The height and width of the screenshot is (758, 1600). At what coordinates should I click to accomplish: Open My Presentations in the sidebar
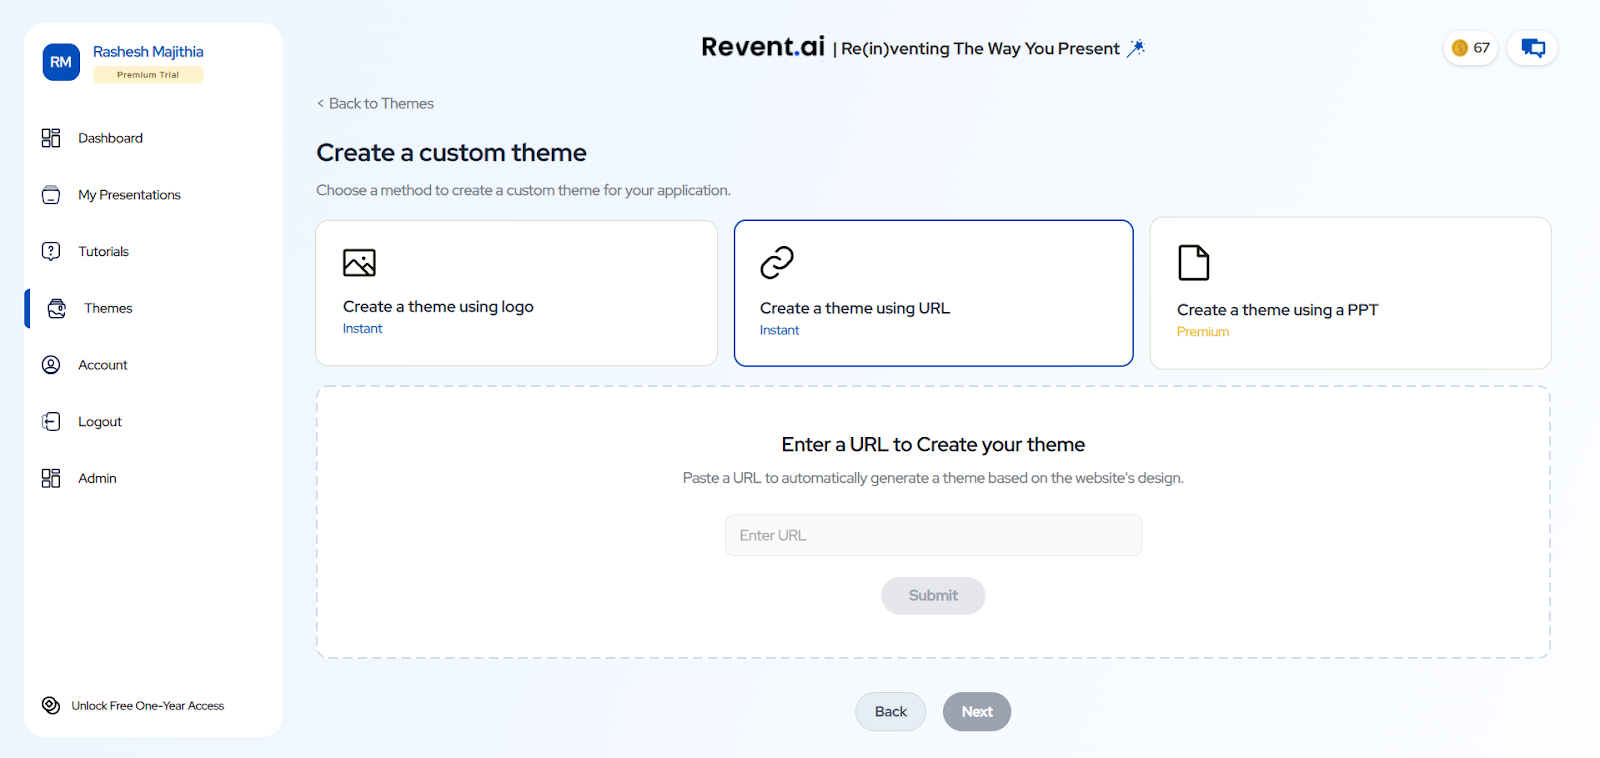(129, 194)
